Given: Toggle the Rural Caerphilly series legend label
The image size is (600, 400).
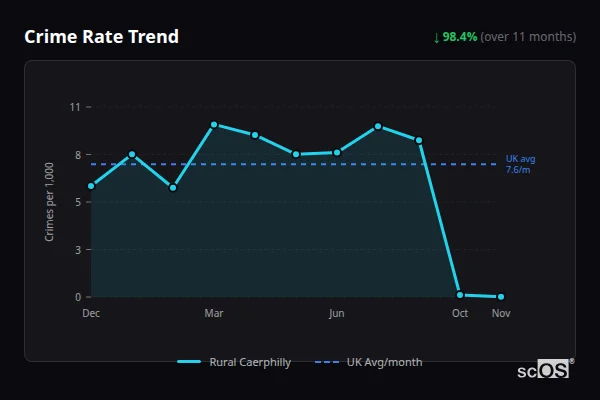Looking at the screenshot, I should pyautogui.click(x=250, y=362).
